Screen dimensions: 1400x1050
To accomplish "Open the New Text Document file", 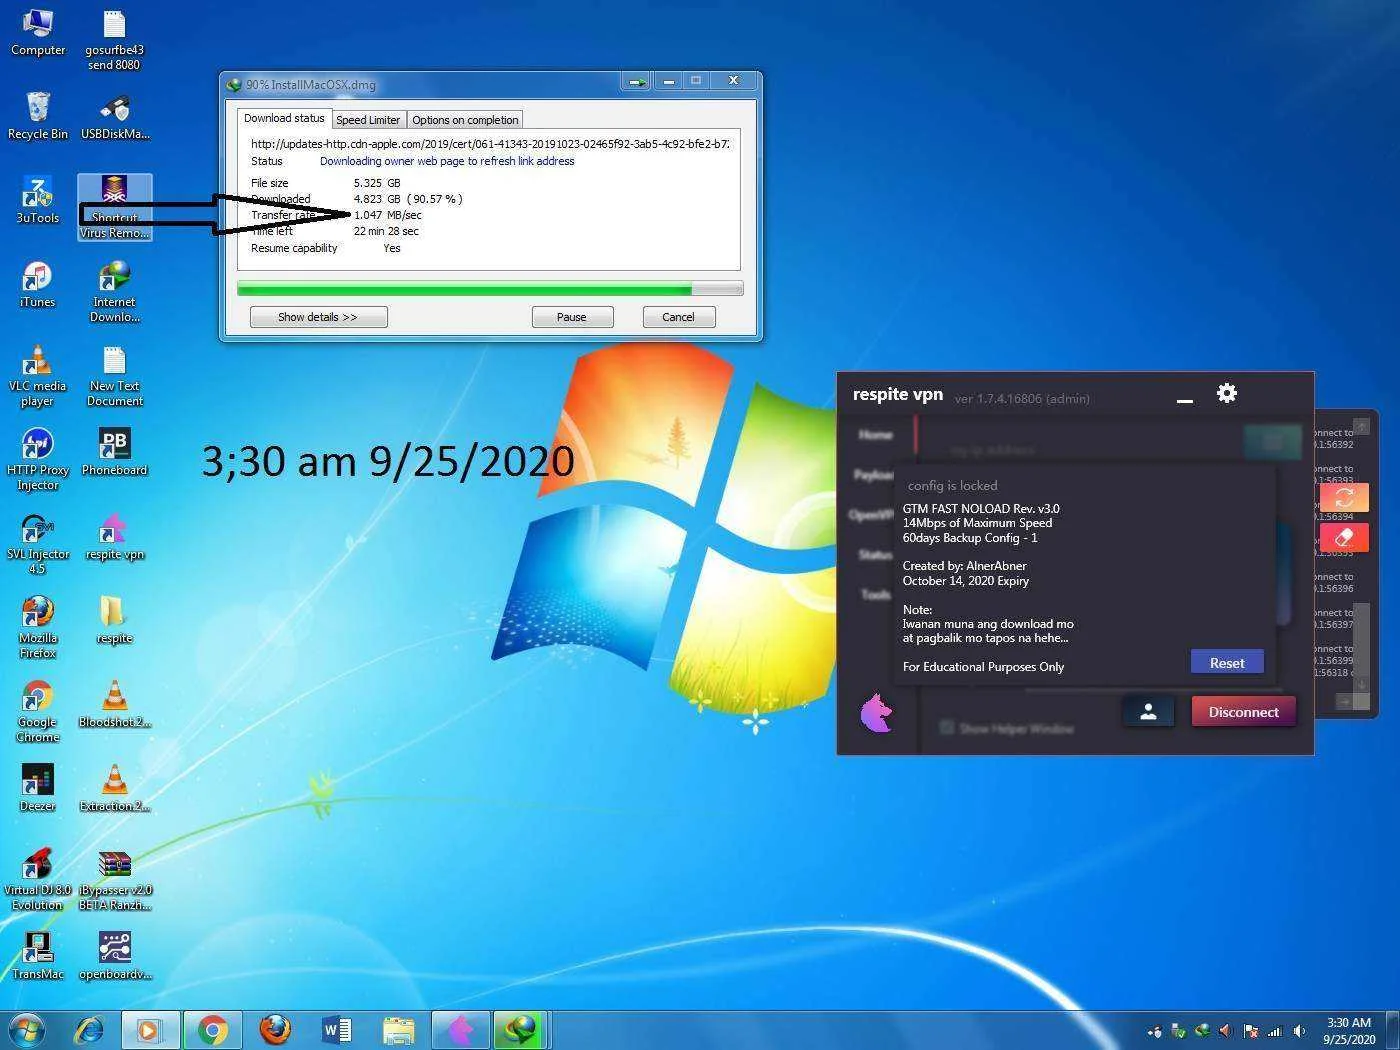I will tap(114, 376).
